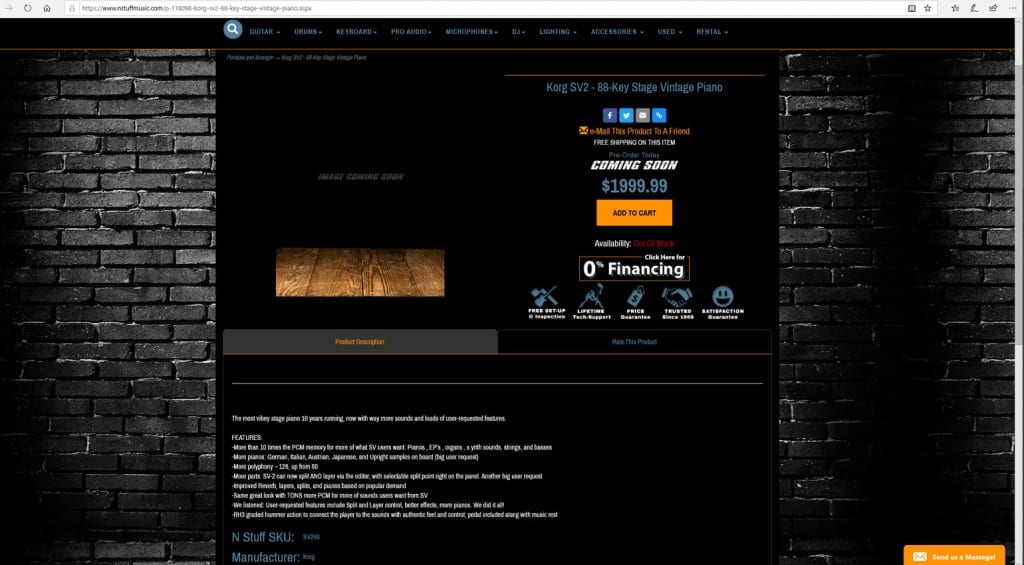Image resolution: width=1024 pixels, height=565 pixels.
Task: Switch to Rate This Product tab
Action: click(634, 342)
